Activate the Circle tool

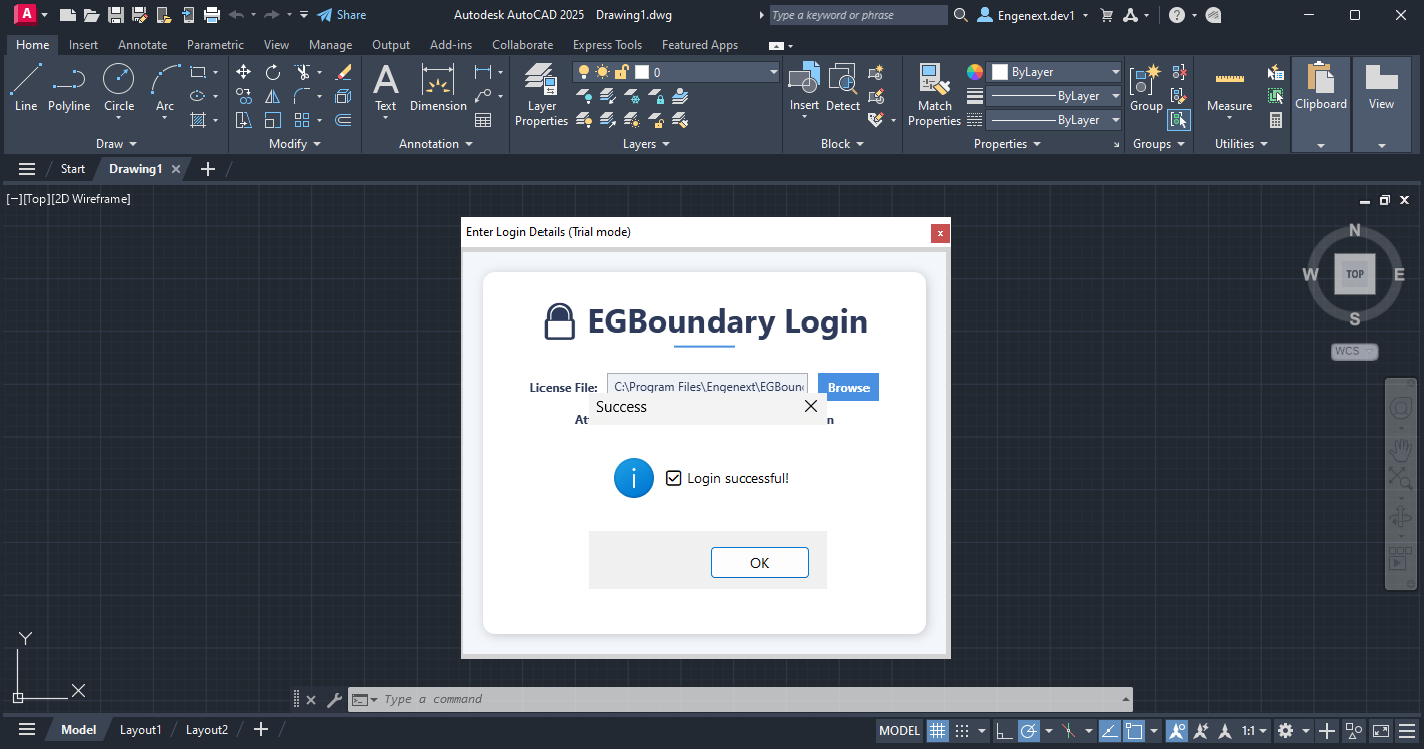point(119,88)
